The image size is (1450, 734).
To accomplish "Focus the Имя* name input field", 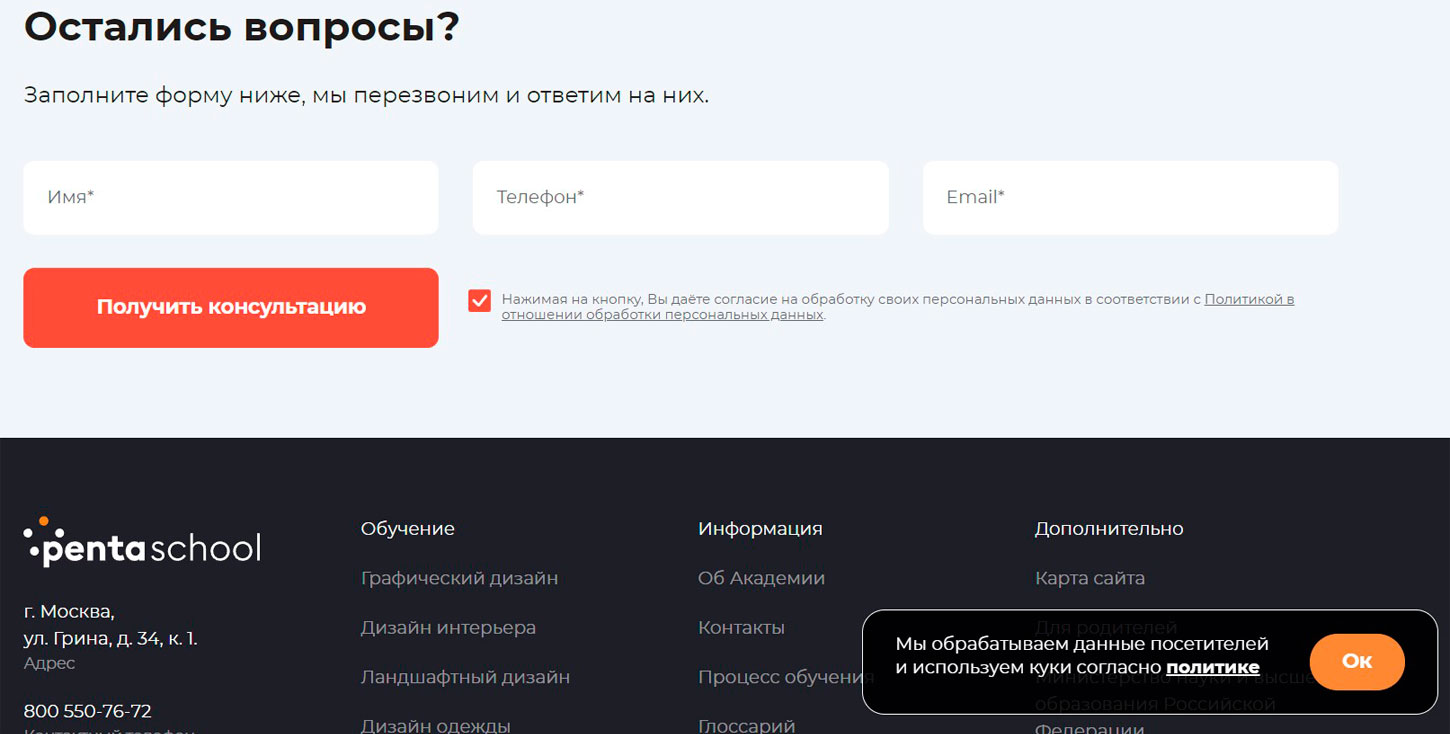I will 231,198.
